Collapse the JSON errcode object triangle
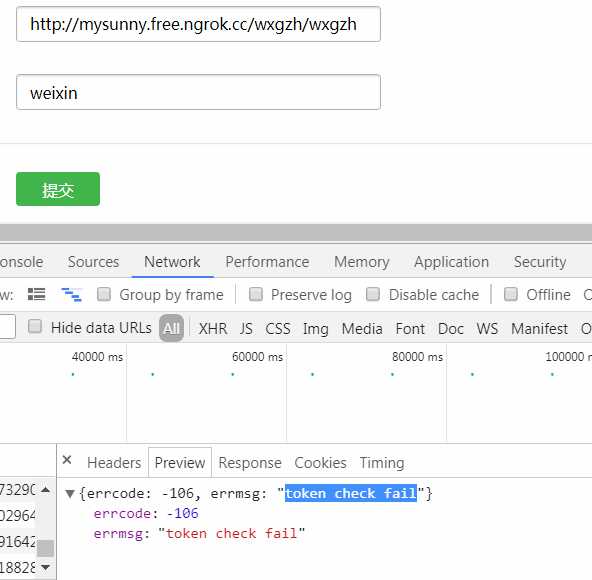592x580 pixels. click(x=69, y=494)
